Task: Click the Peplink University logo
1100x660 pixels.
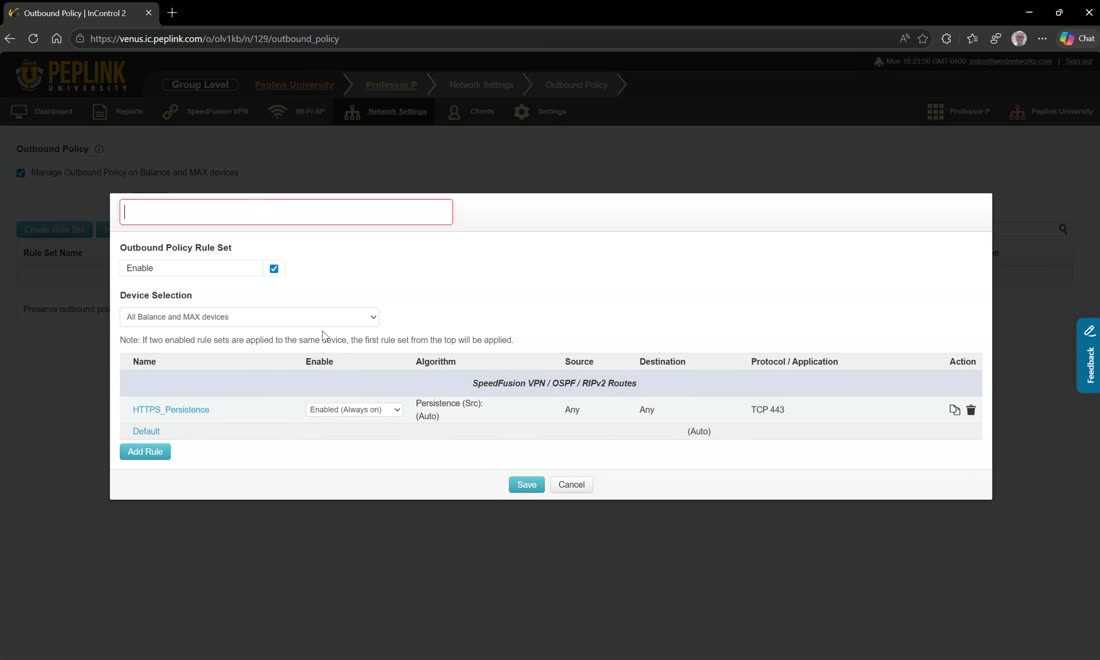Action: (71, 76)
